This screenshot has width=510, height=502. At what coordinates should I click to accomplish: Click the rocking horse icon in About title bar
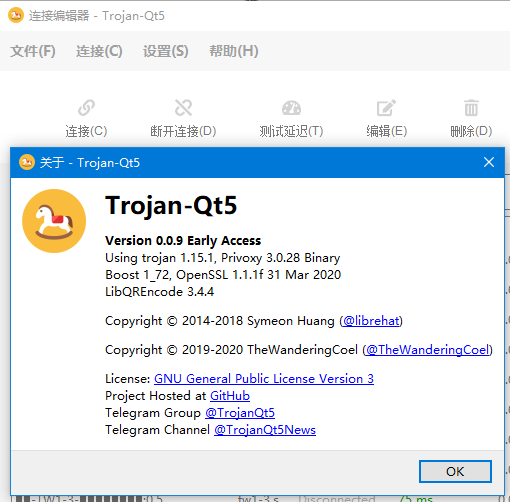tap(27, 162)
